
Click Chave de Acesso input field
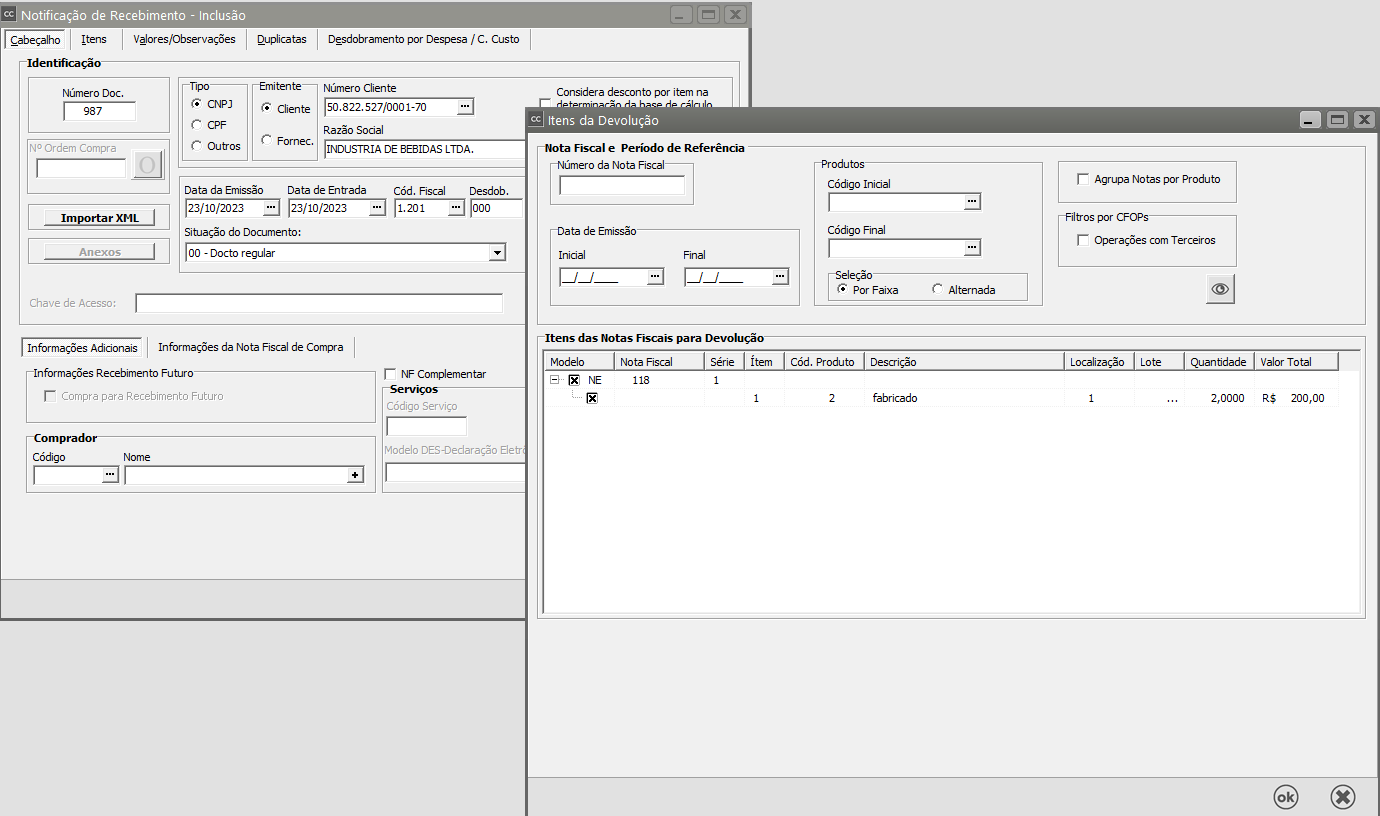point(319,303)
